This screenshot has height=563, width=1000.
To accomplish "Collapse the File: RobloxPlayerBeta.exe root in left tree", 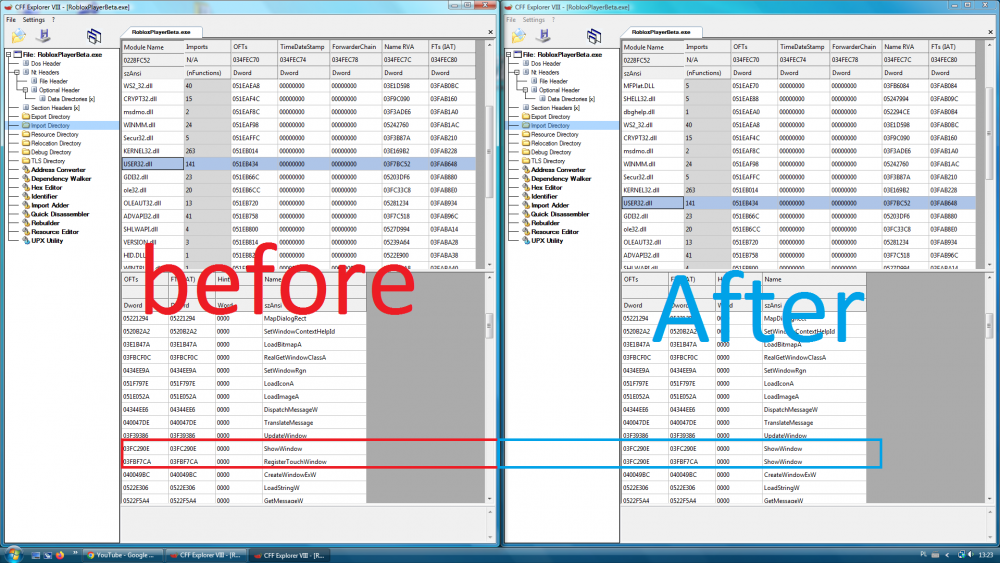I will pyautogui.click(x=9, y=54).
